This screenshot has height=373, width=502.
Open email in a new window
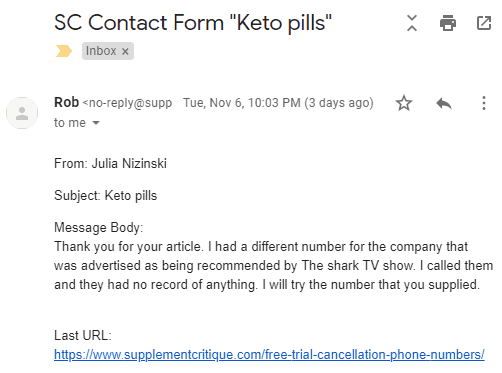(484, 23)
